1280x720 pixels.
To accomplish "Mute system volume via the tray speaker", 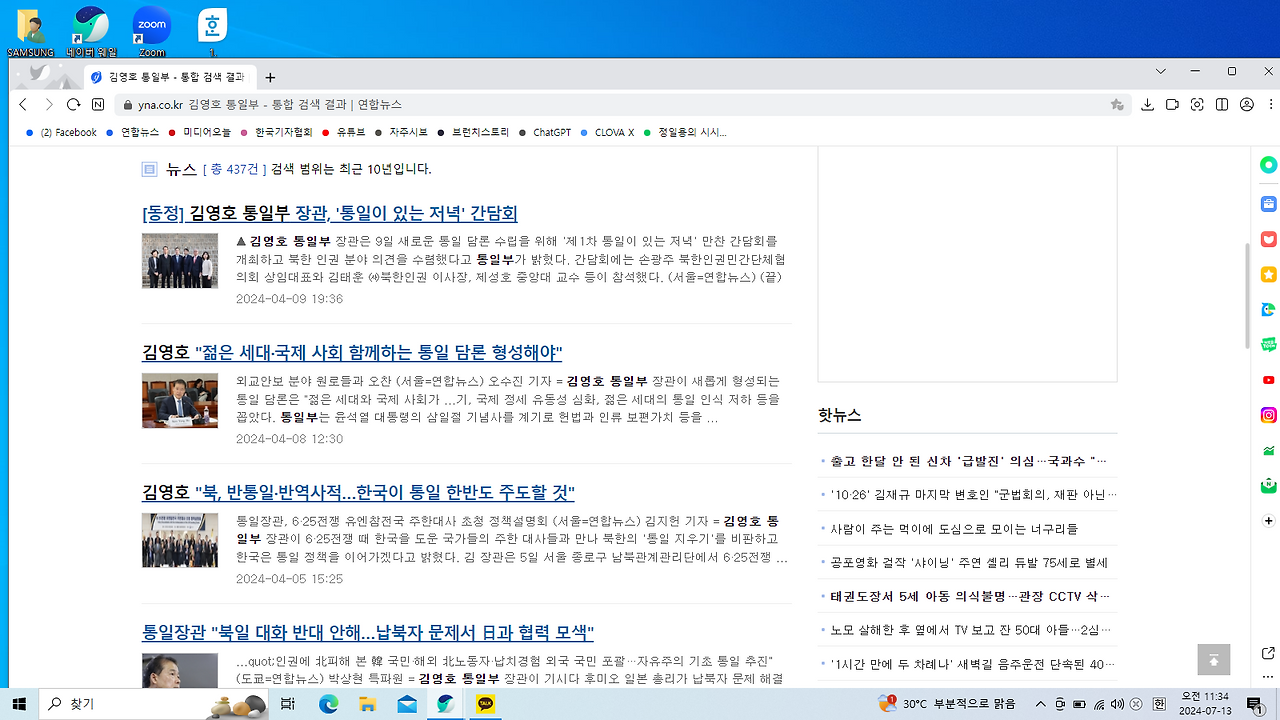I will (x=1117, y=706).
